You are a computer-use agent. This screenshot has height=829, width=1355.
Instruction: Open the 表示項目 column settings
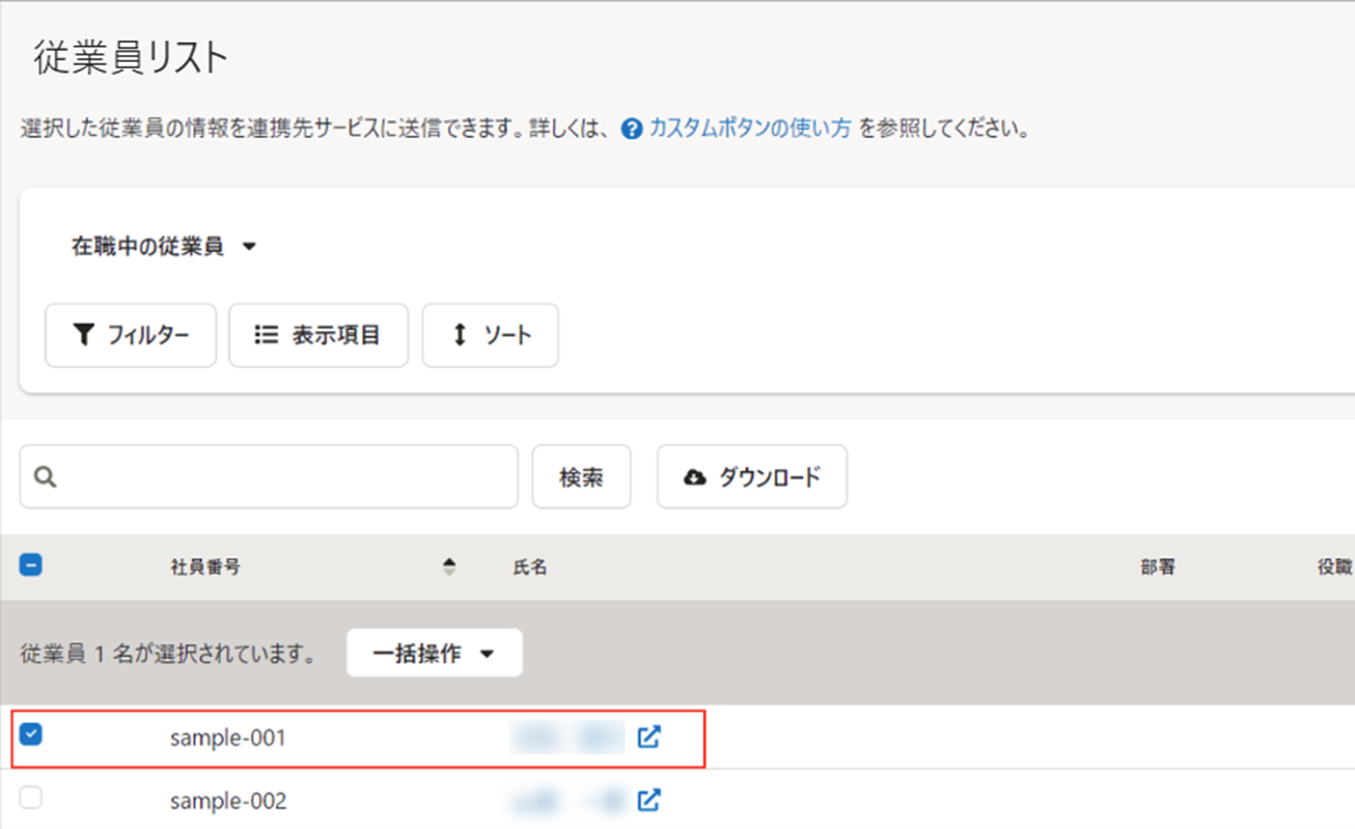318,335
